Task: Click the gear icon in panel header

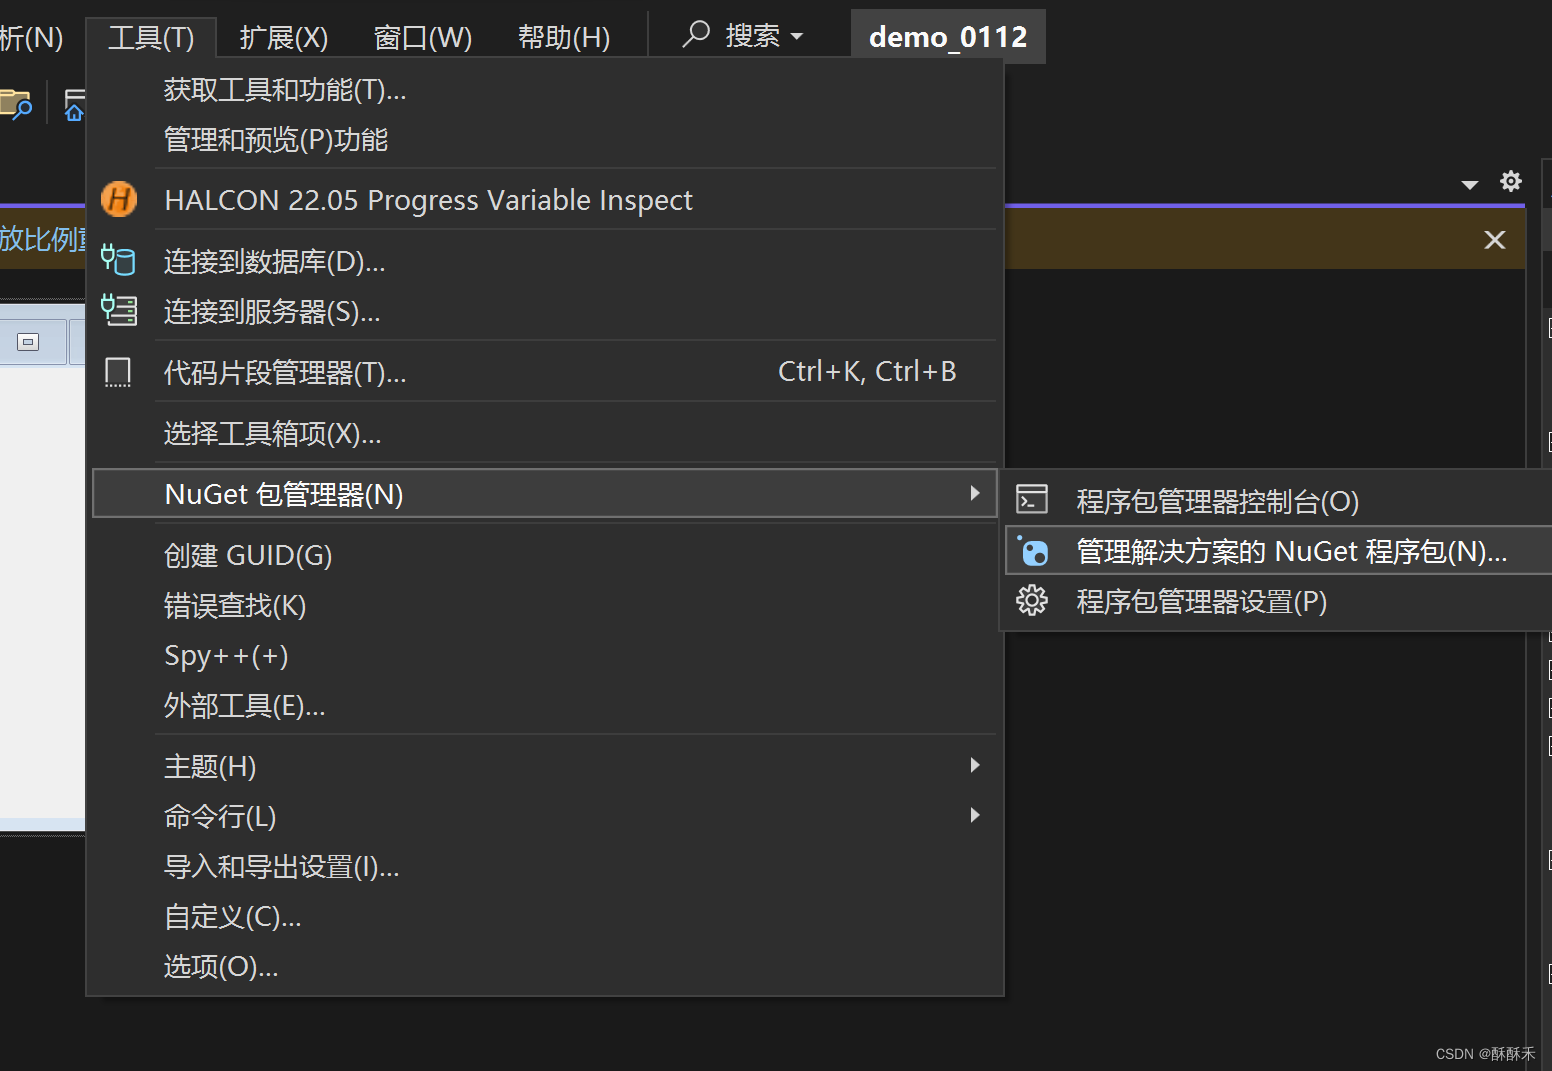Action: (1510, 181)
